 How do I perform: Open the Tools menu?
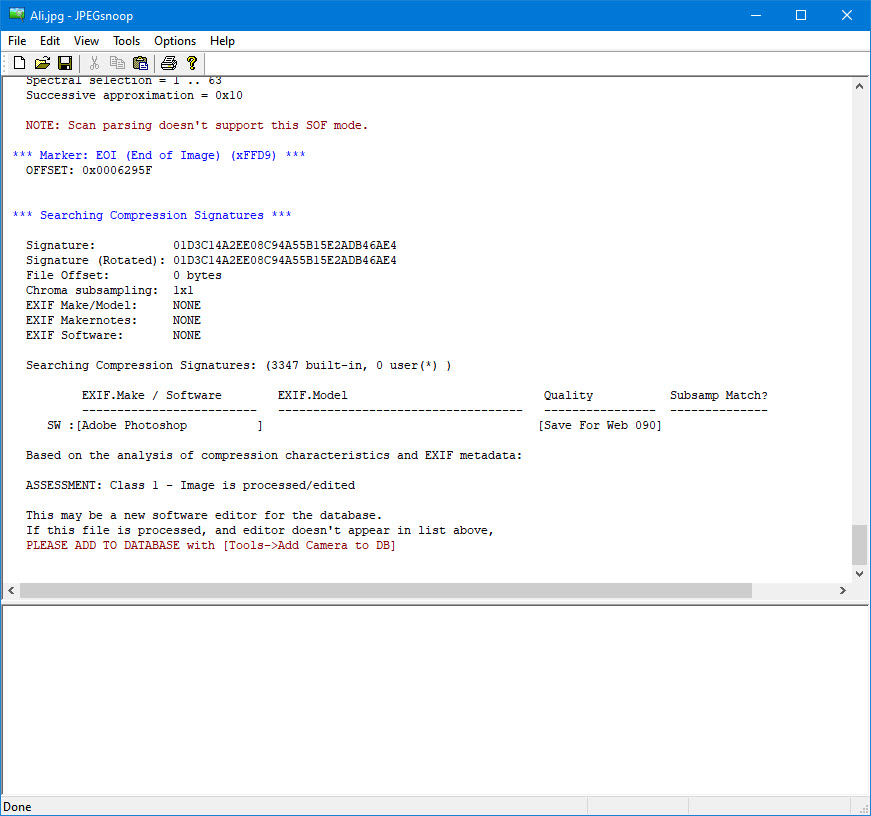(126, 41)
